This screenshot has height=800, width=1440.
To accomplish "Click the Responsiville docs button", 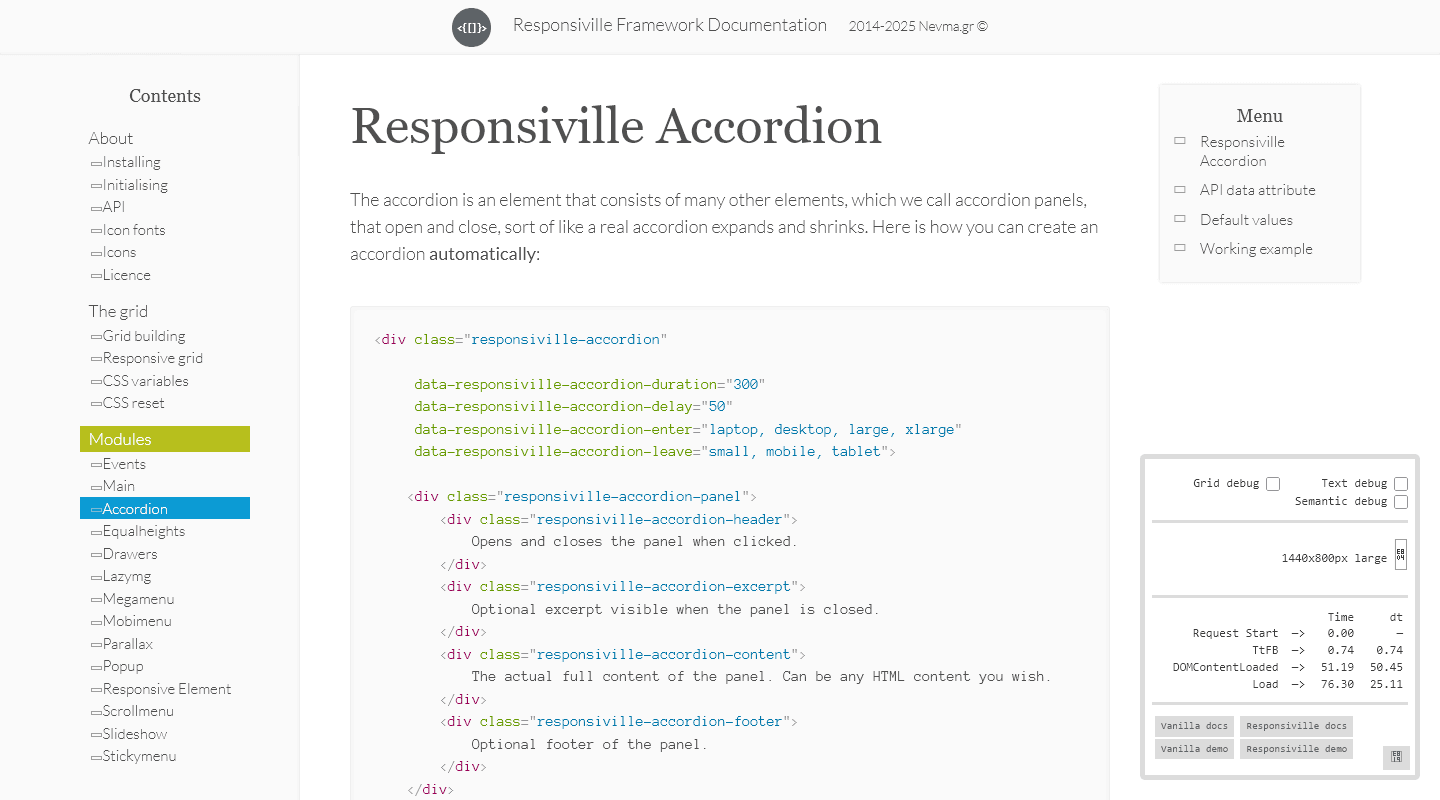I will point(1296,726).
